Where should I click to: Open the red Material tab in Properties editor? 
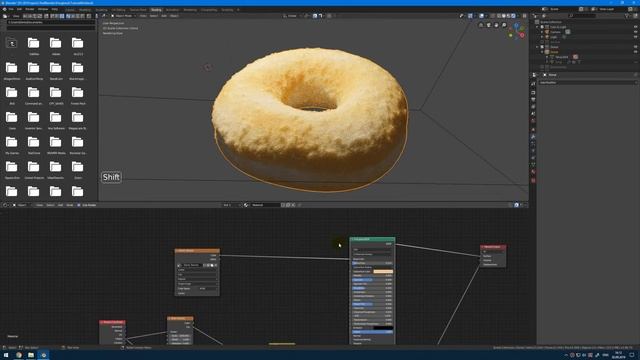(533, 172)
